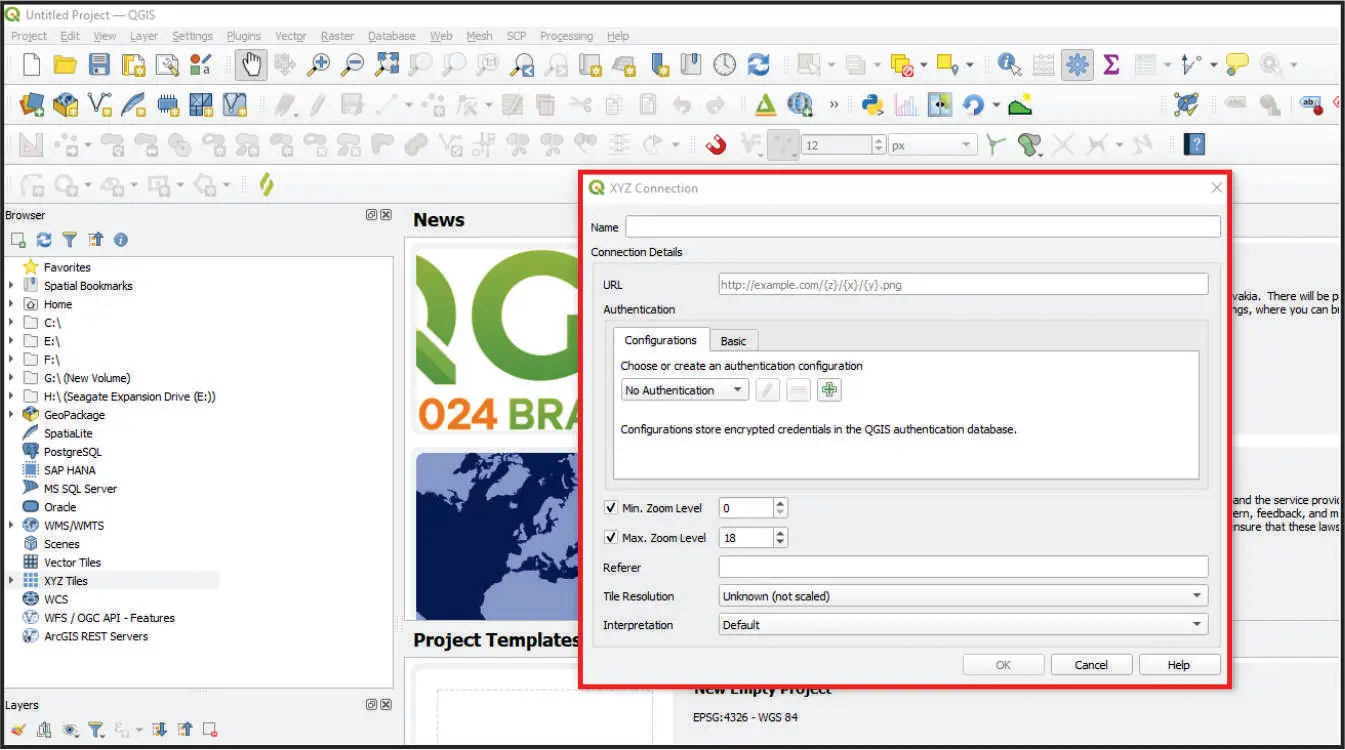Screen dimensions: 1345x750
Task: Click the Referer input field
Action: tap(963, 567)
